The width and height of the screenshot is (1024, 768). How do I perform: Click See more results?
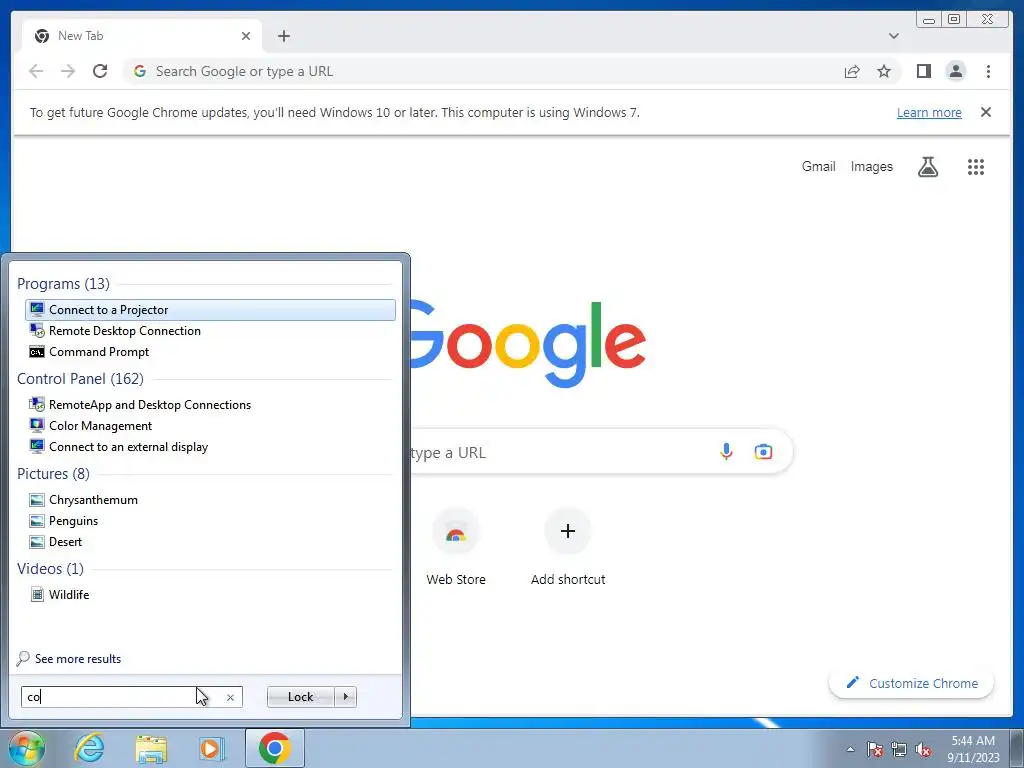tap(69, 658)
